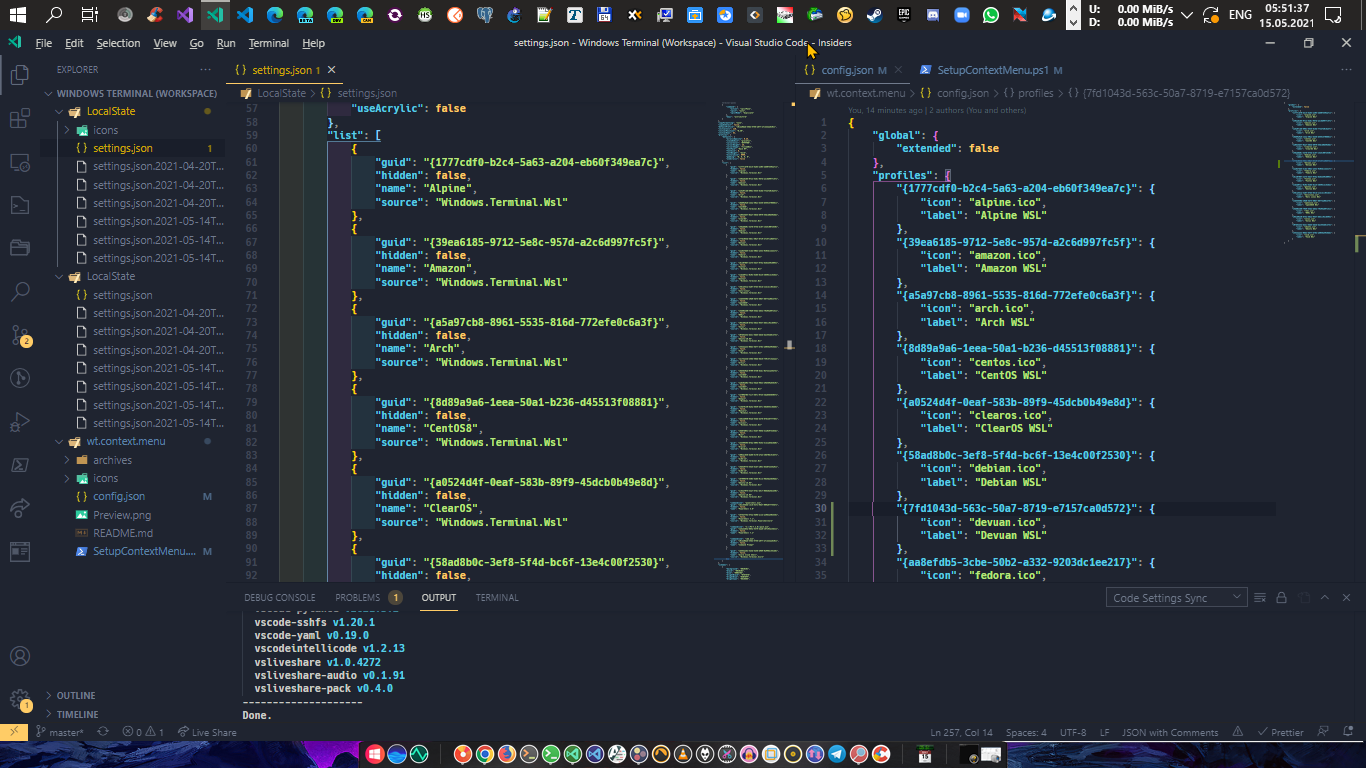Viewport: 1366px width, 768px height.
Task: Click feedback icon in status bar
Action: pos(1323,732)
